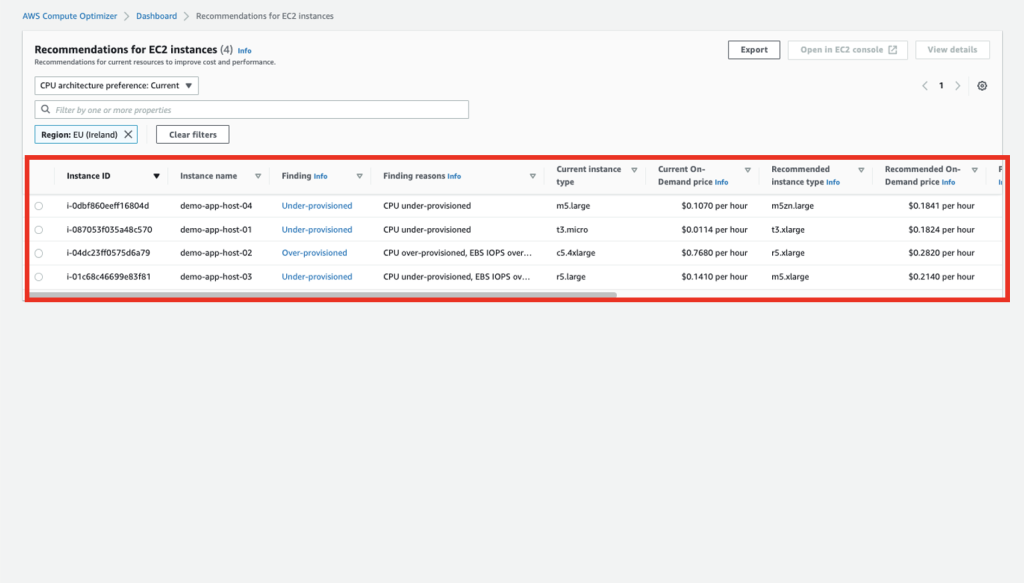Select radio for demo-app-host-01 row

pyautogui.click(x=39, y=230)
